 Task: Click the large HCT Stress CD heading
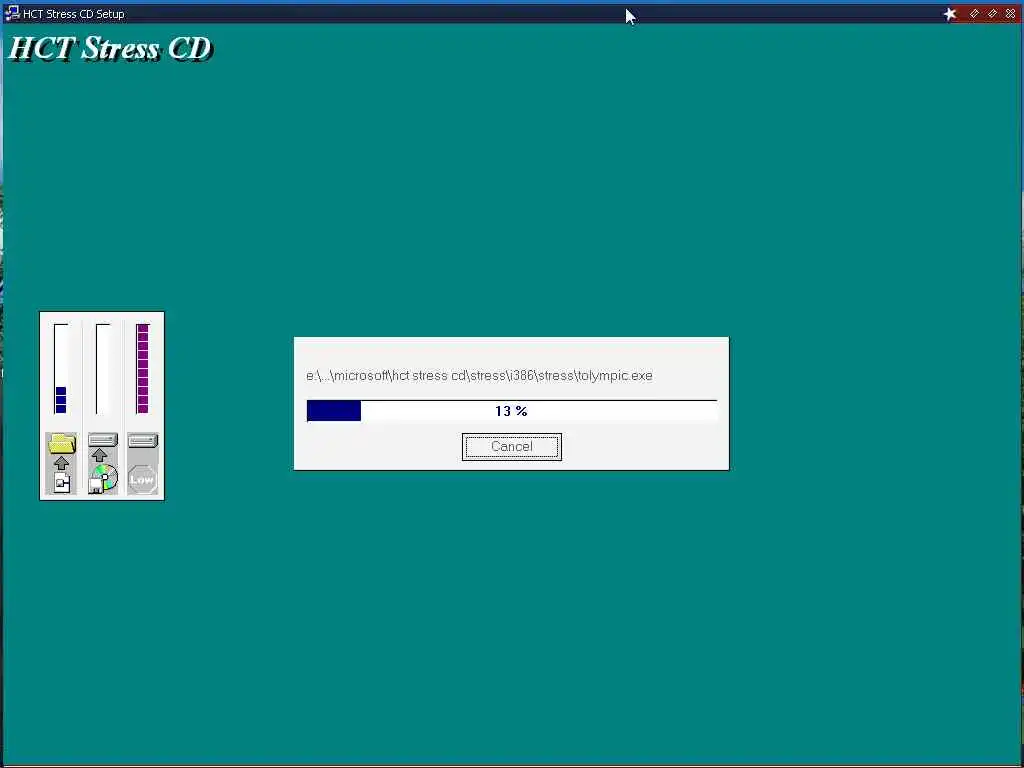click(x=110, y=48)
